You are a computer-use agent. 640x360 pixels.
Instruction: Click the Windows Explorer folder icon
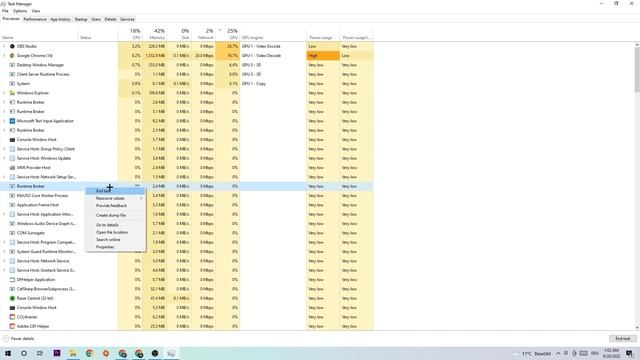point(12,93)
